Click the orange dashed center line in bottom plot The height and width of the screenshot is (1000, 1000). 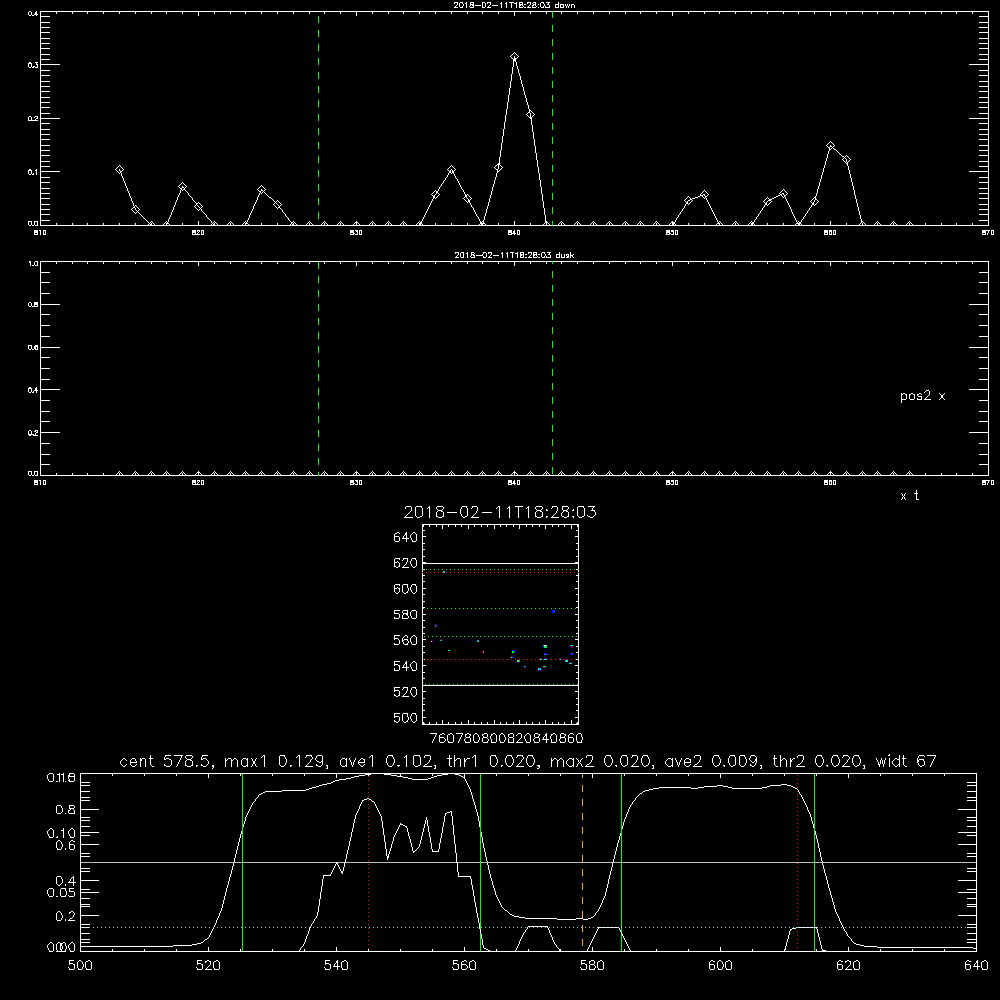click(582, 862)
